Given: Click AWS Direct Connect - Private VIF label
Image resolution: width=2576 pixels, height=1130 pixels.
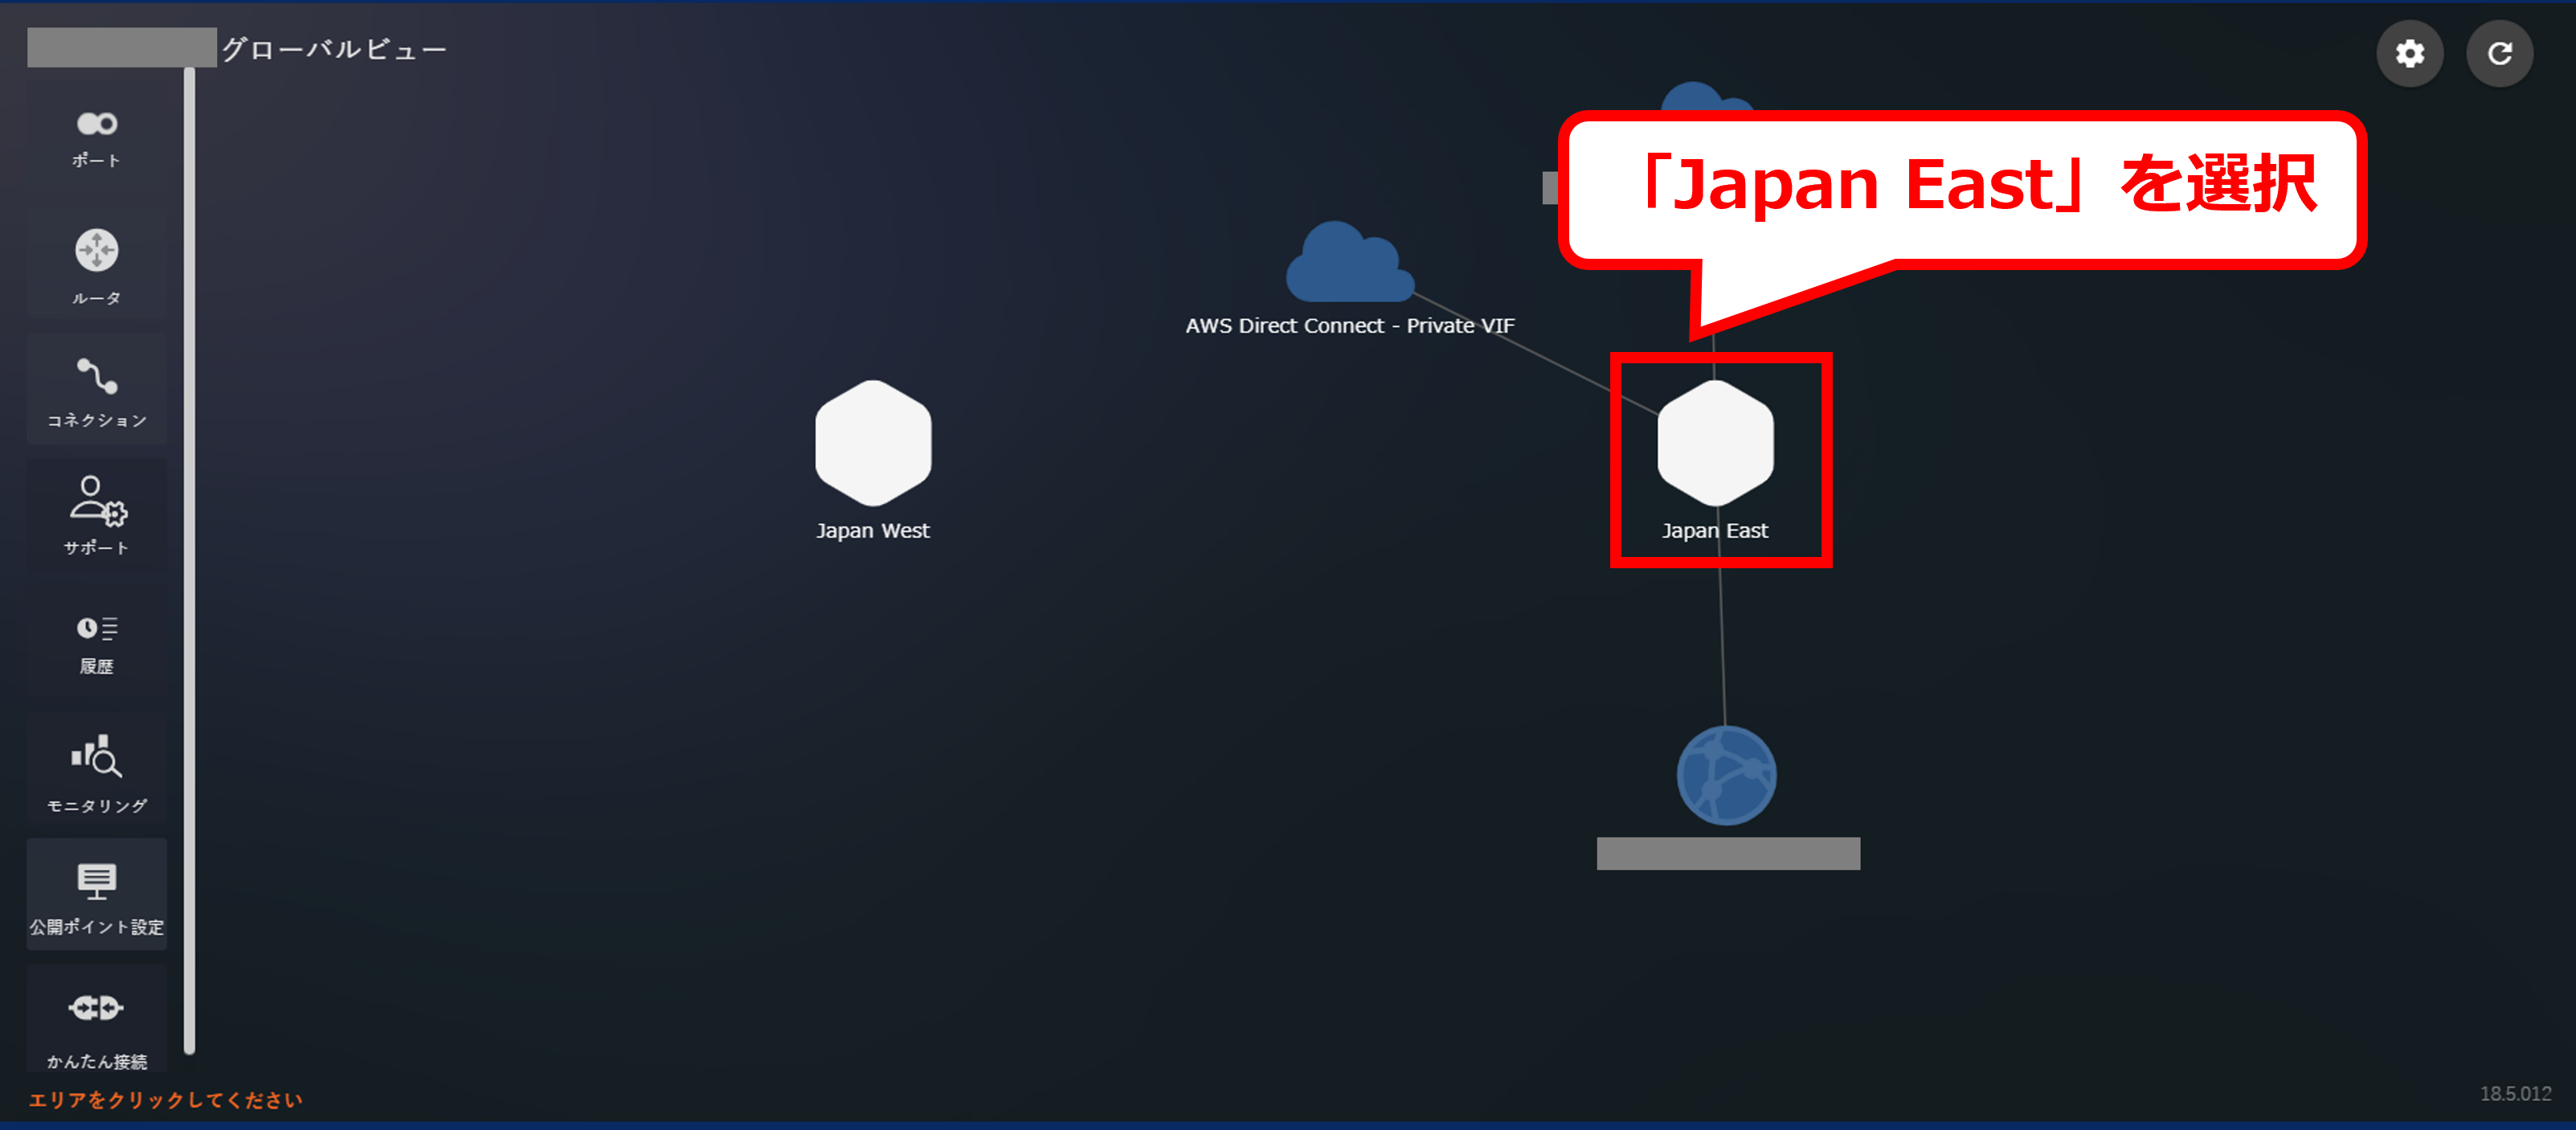Looking at the screenshot, I should click(1349, 326).
